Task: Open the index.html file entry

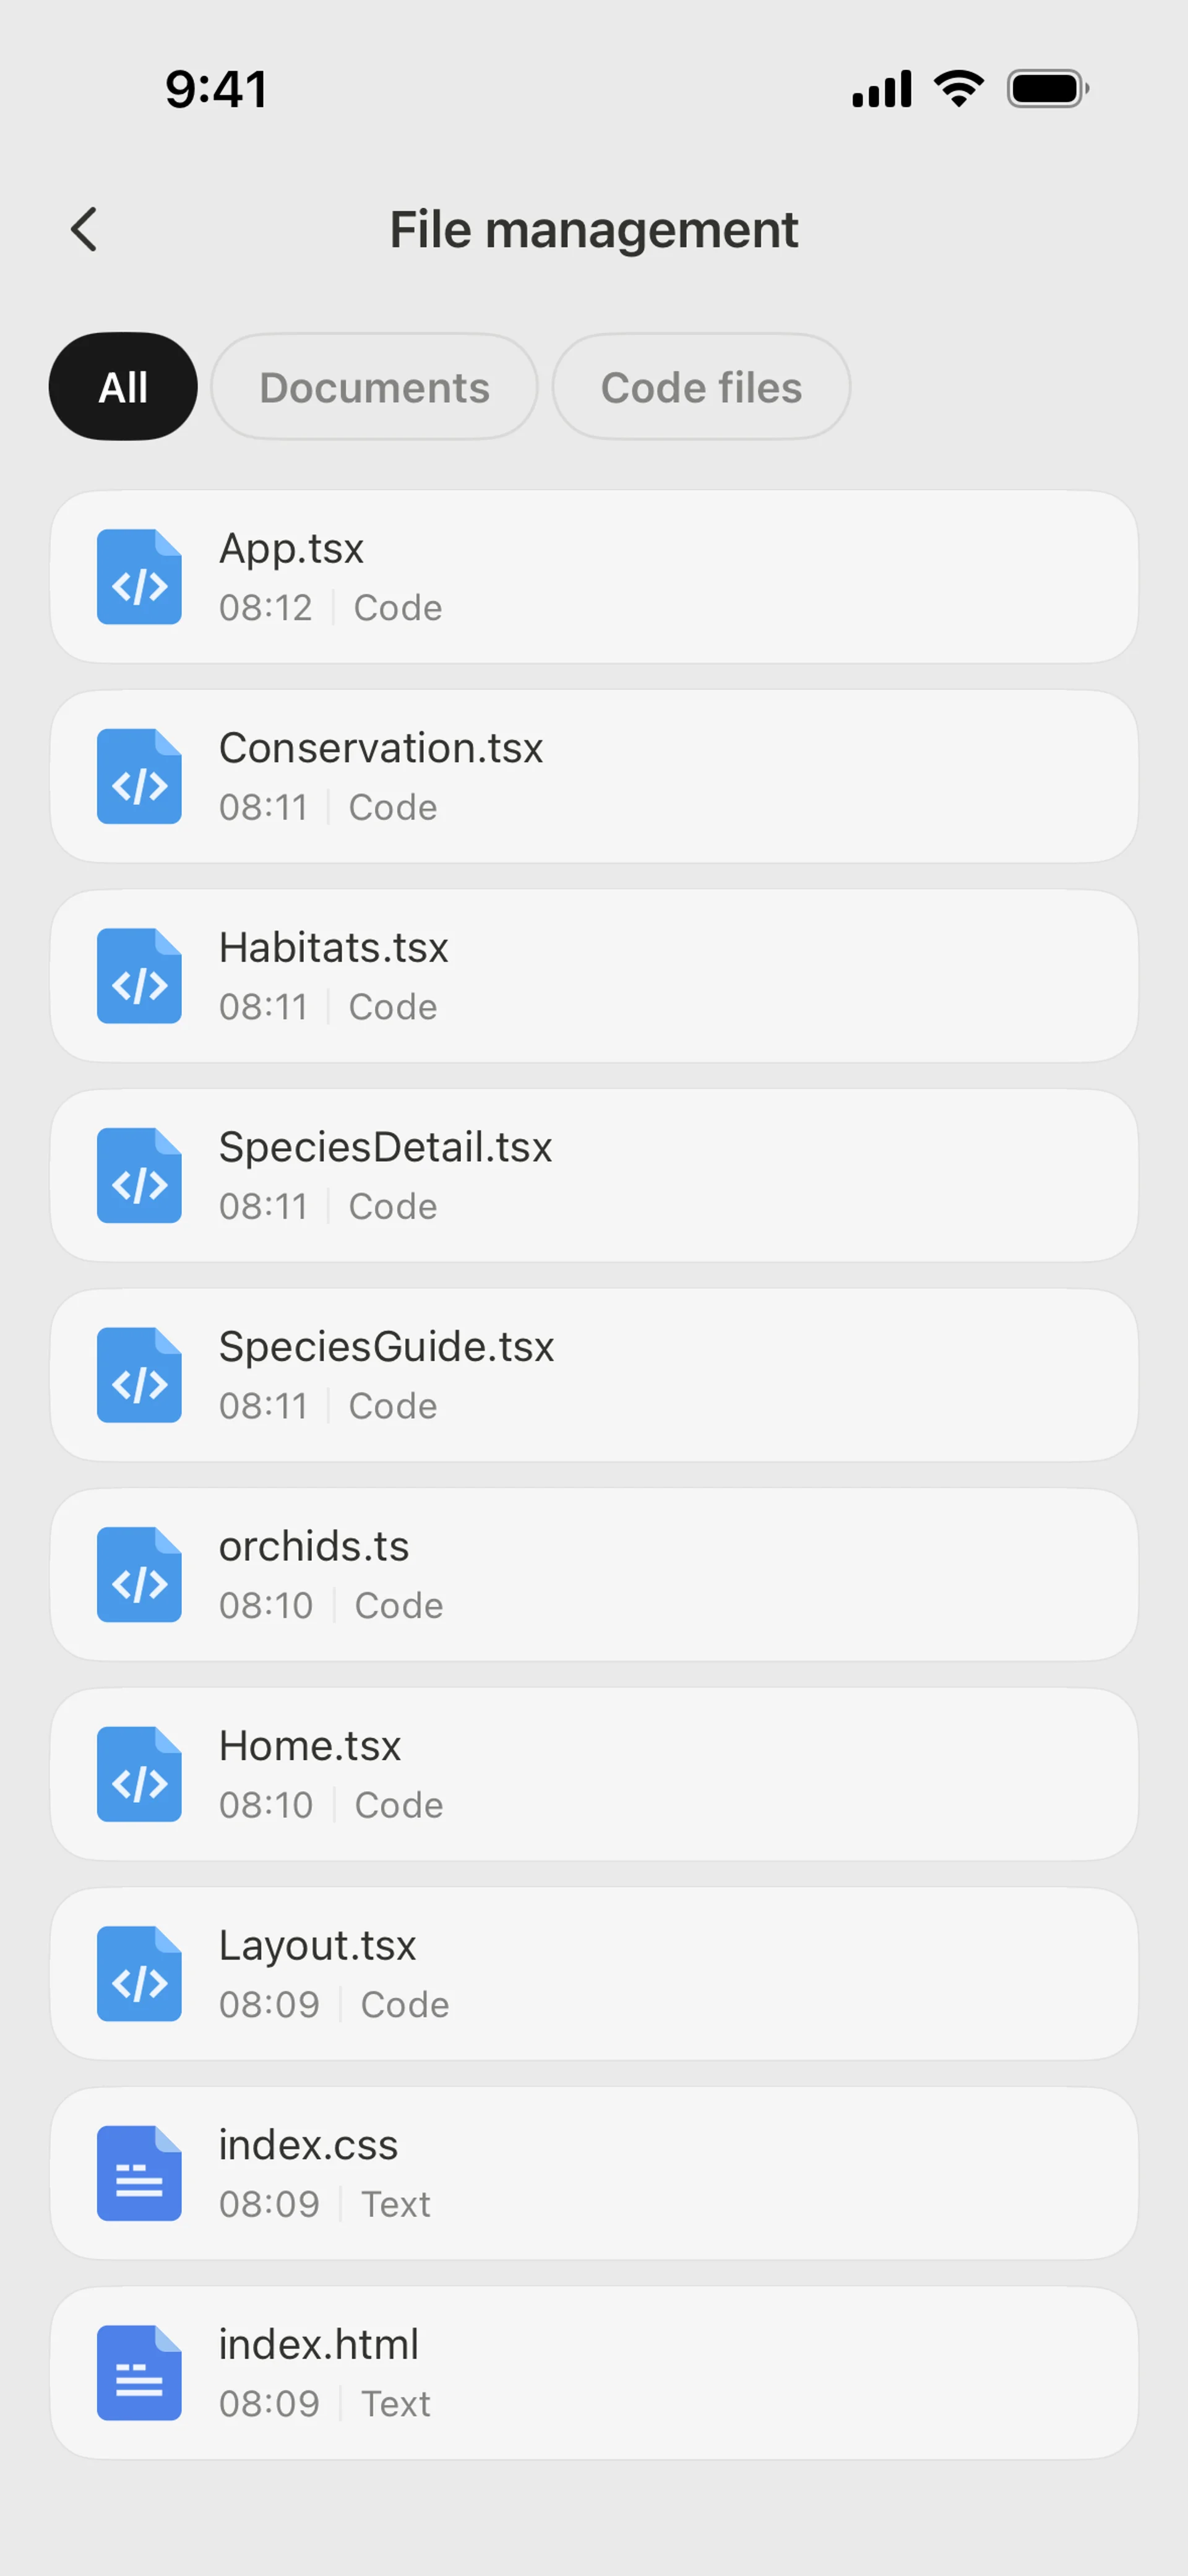Action: [x=594, y=2373]
